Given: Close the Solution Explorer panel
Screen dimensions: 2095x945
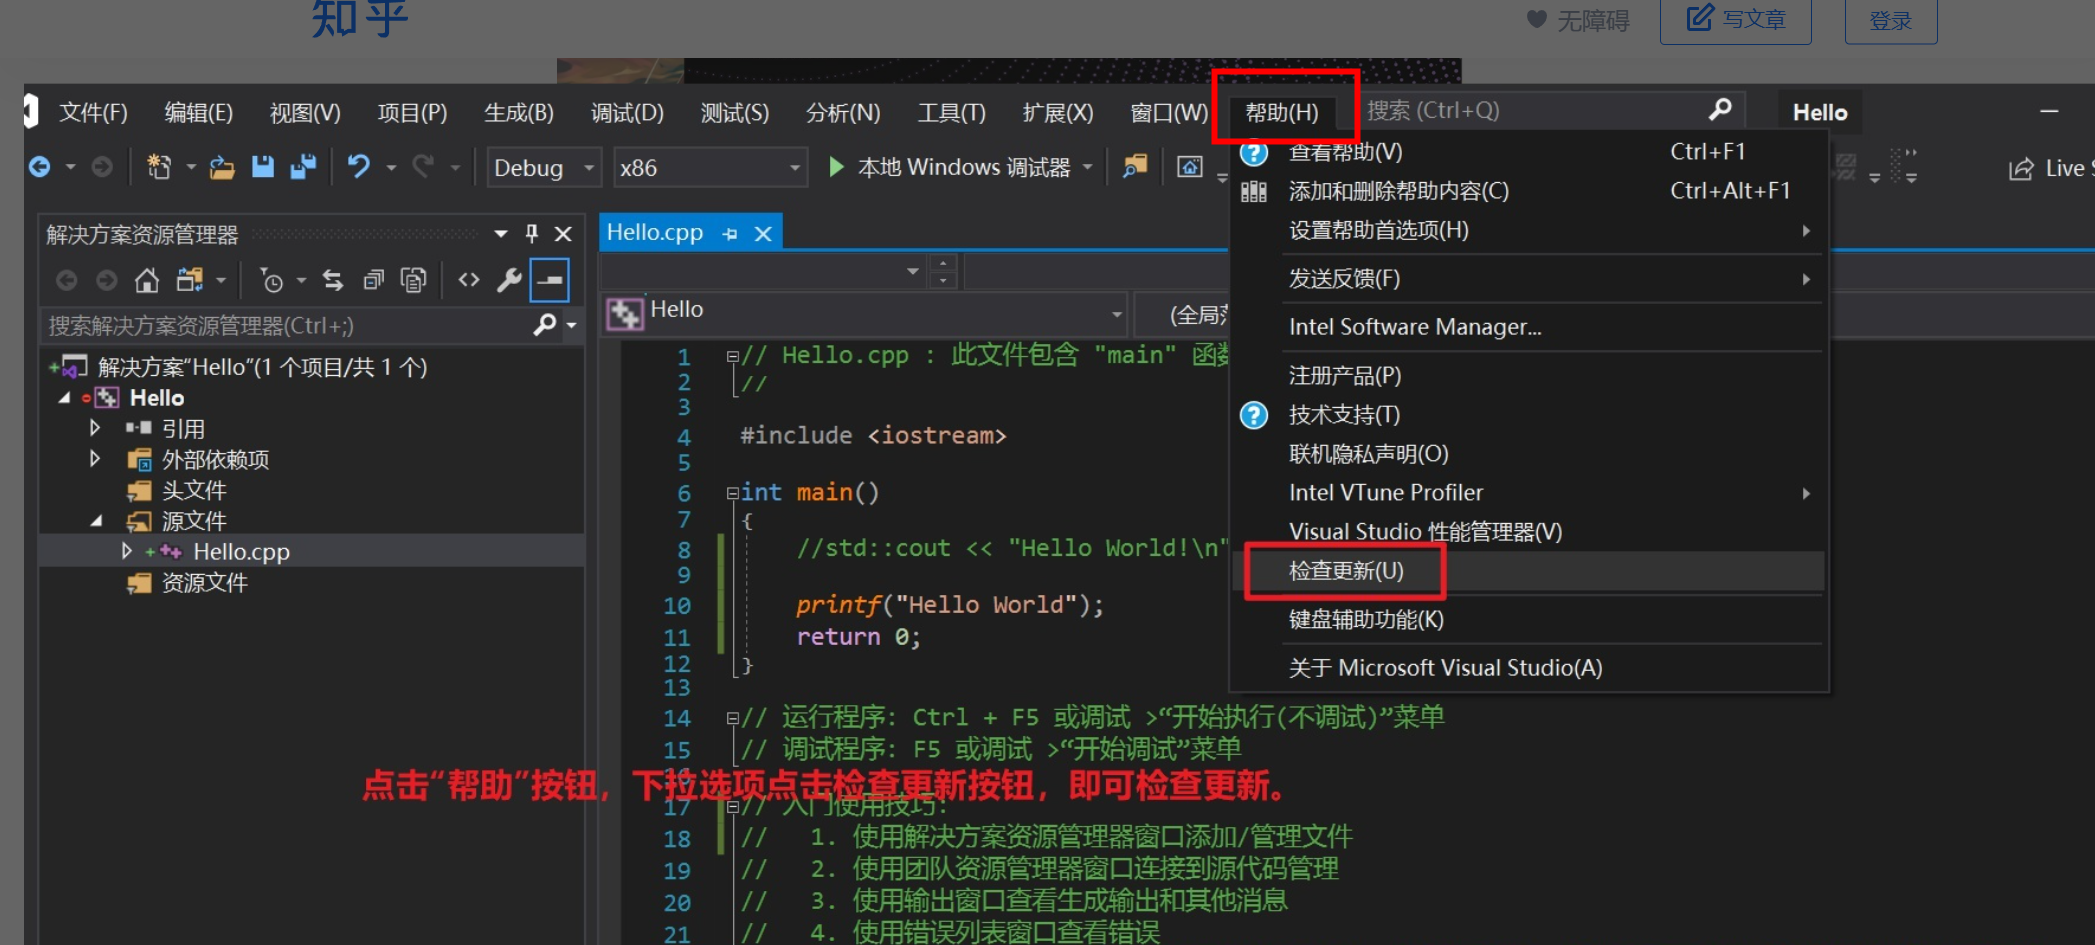Looking at the screenshot, I should [x=563, y=234].
